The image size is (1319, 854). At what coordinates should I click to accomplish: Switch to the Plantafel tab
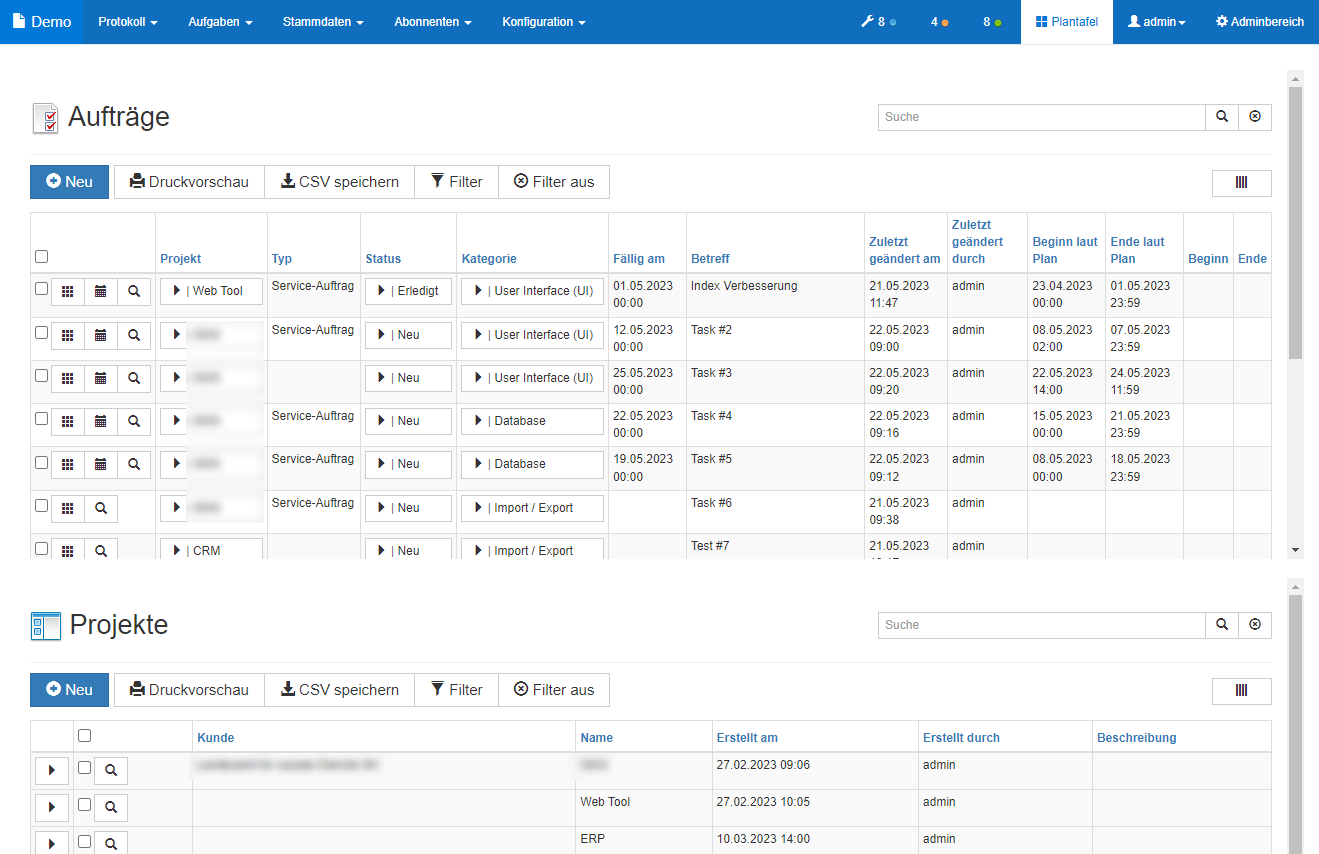(1067, 21)
